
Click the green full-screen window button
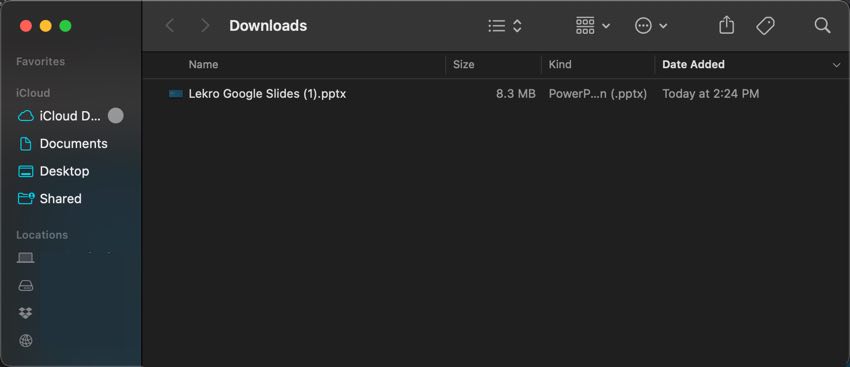click(66, 26)
